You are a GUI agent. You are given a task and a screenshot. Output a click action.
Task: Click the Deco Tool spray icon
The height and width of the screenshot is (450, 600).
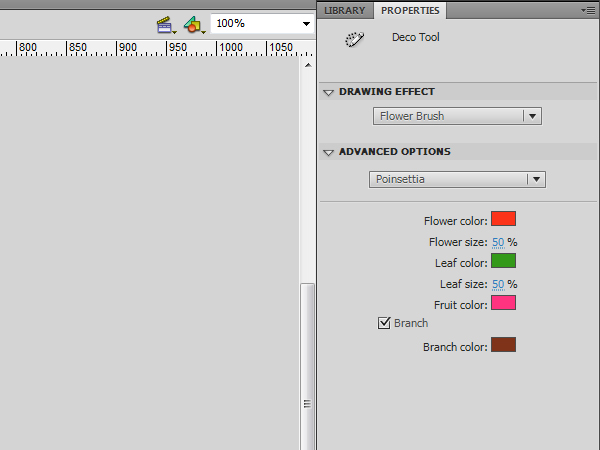pos(354,39)
